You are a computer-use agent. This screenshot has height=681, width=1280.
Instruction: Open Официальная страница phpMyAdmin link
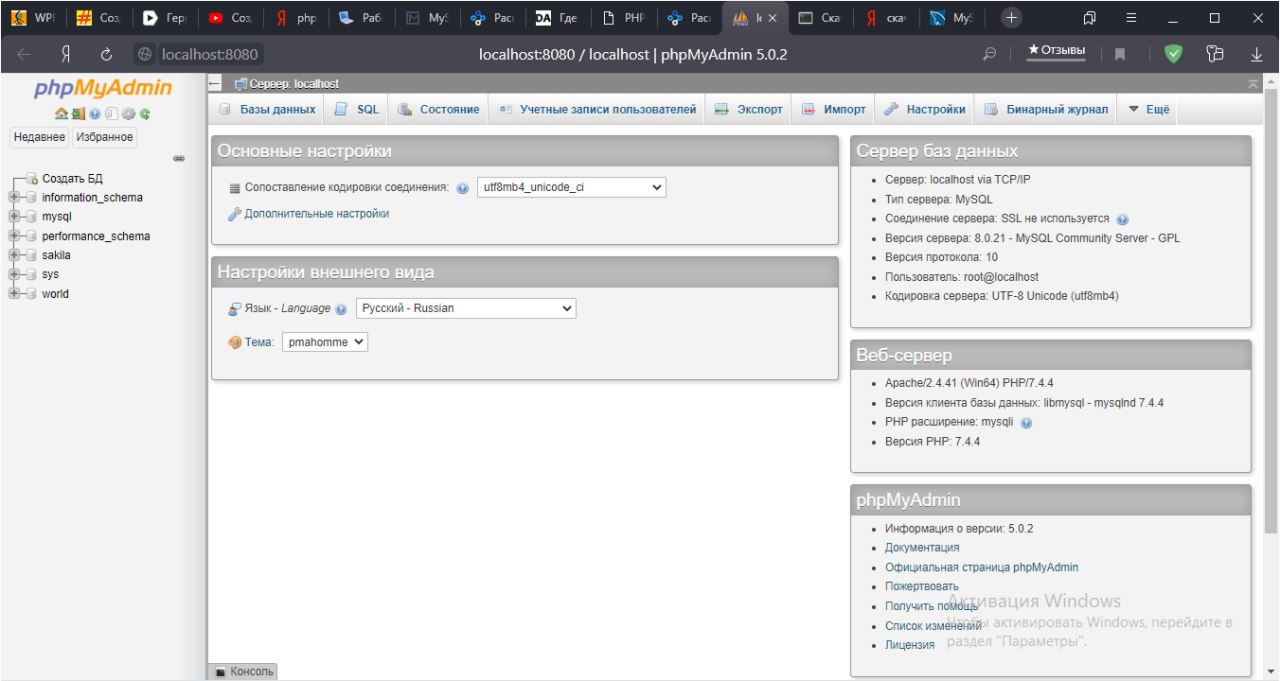tap(982, 567)
